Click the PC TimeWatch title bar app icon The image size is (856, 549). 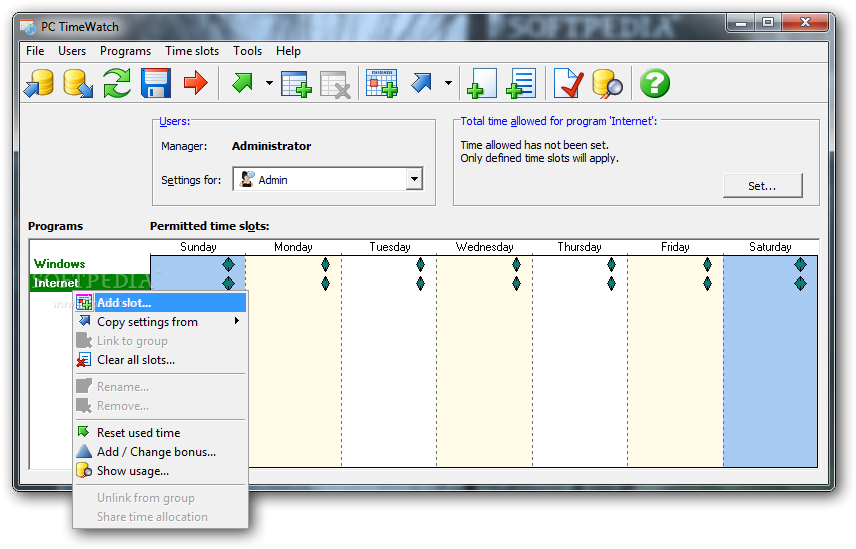[x=27, y=27]
